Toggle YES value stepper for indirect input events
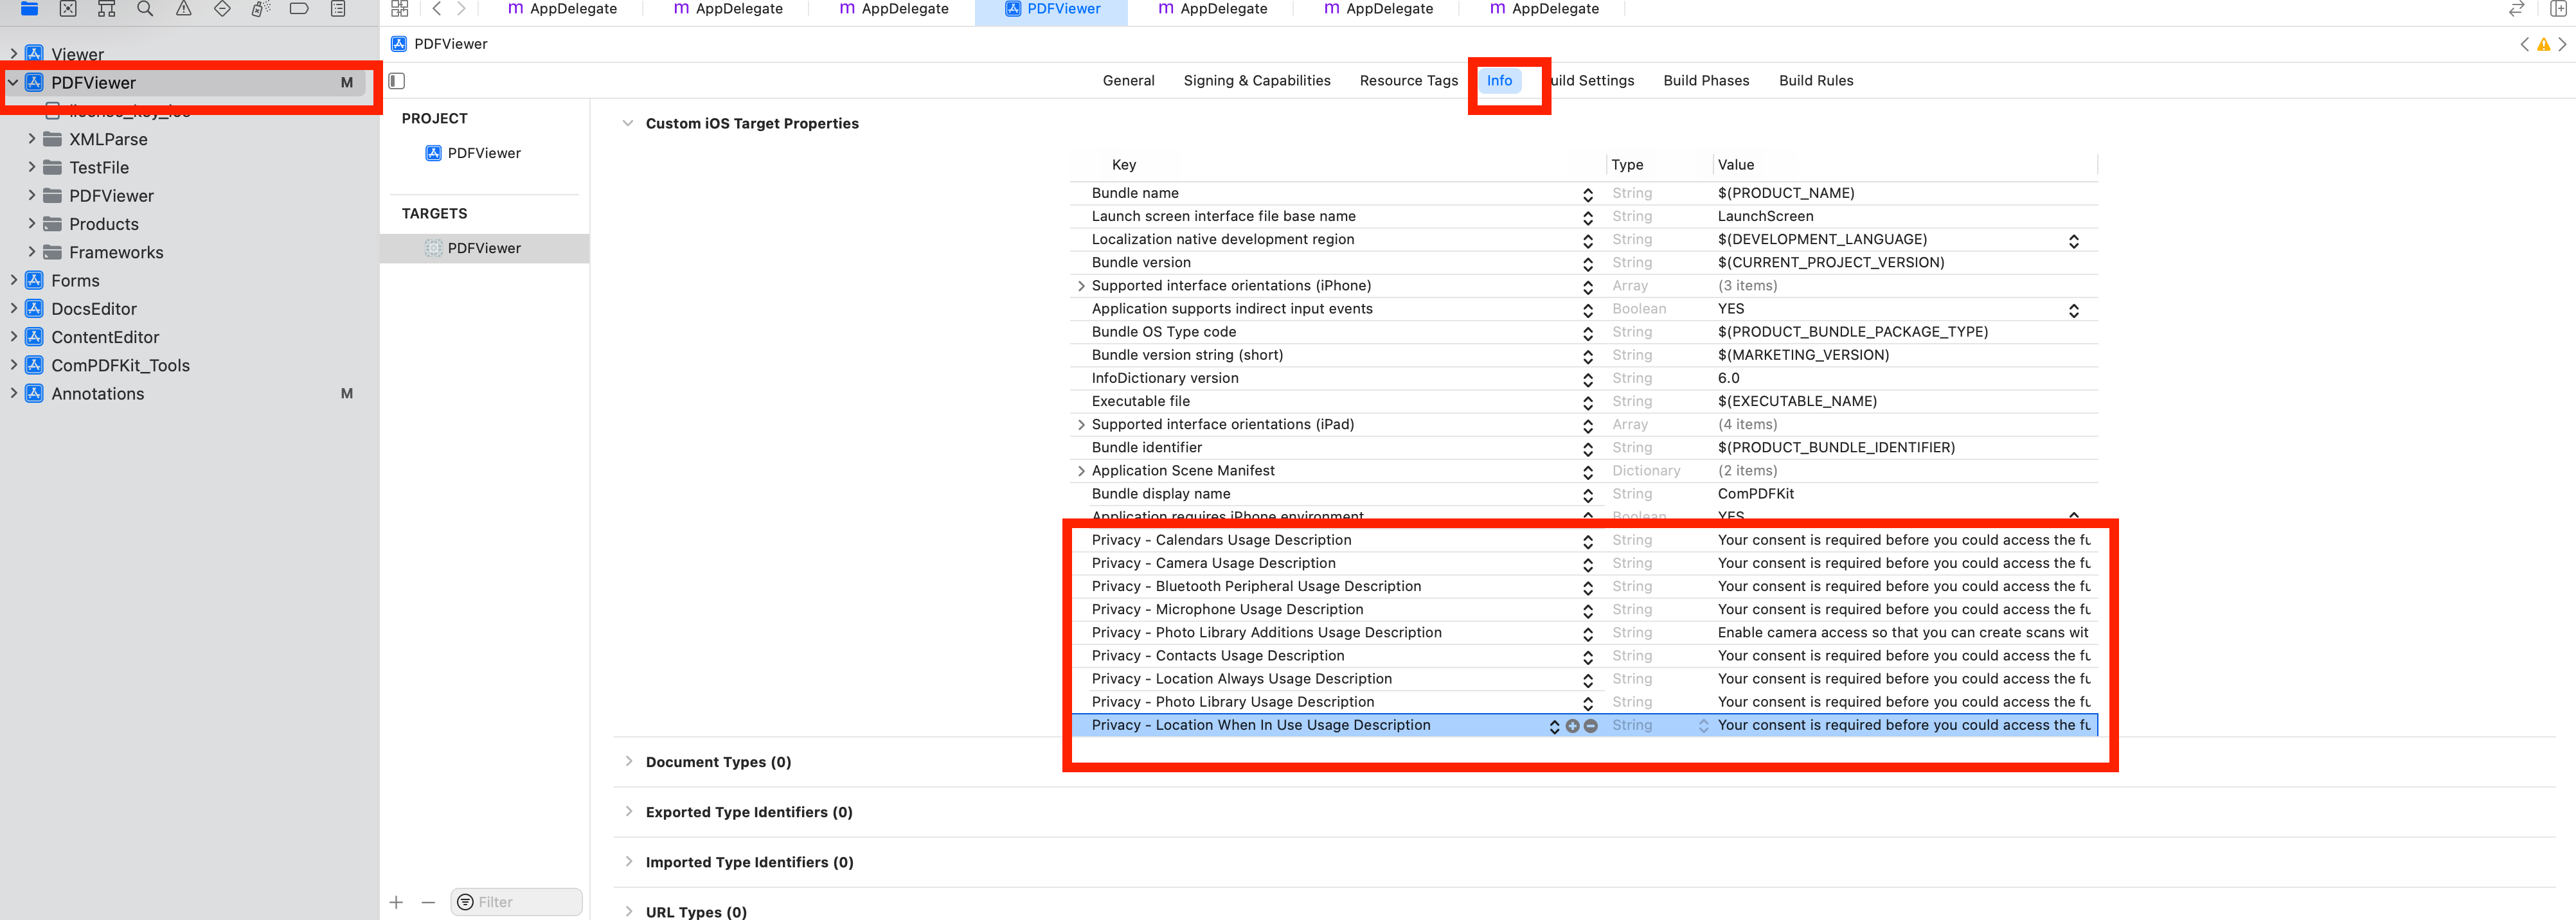Screen dimensions: 2576x920 tap(2073, 310)
